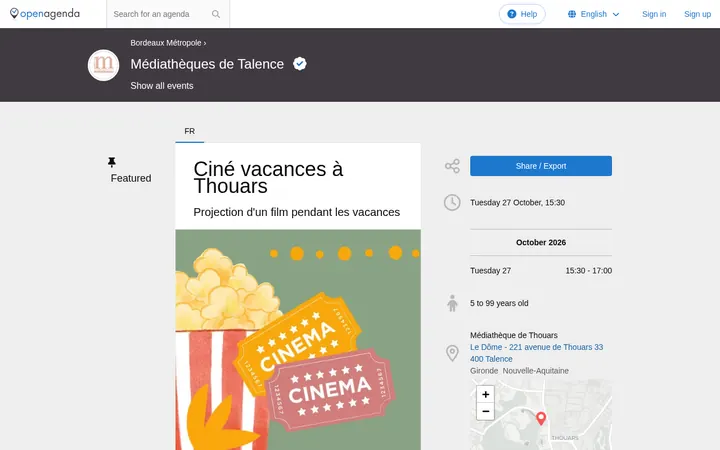Click the Help question mark icon
The image size is (720, 450).
tap(512, 14)
